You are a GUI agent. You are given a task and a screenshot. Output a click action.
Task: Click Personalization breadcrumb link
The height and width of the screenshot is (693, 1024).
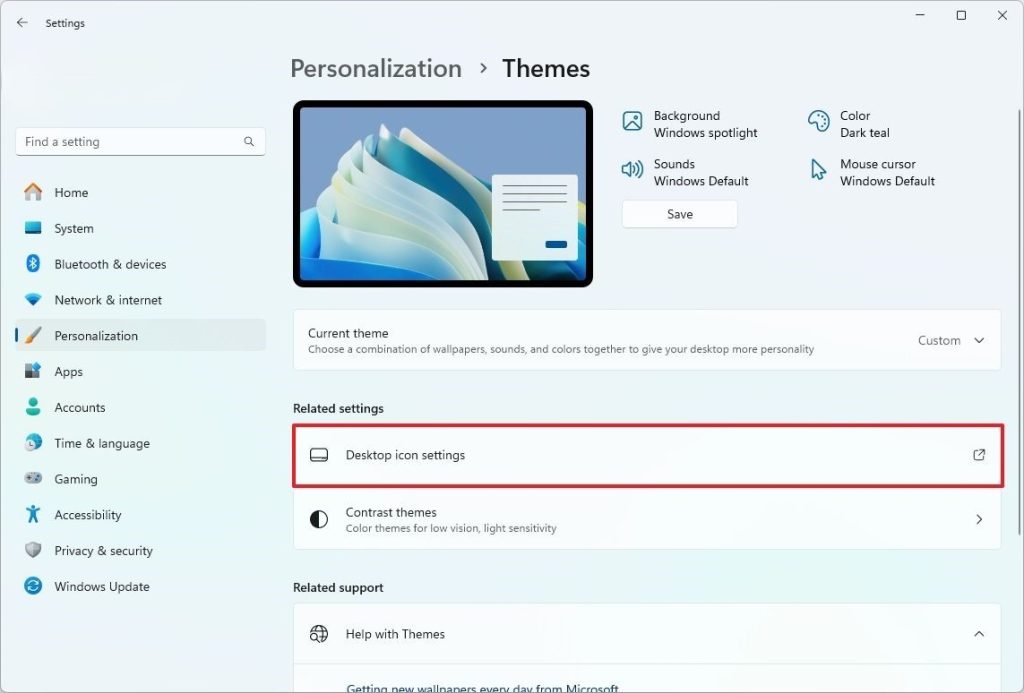click(x=376, y=69)
